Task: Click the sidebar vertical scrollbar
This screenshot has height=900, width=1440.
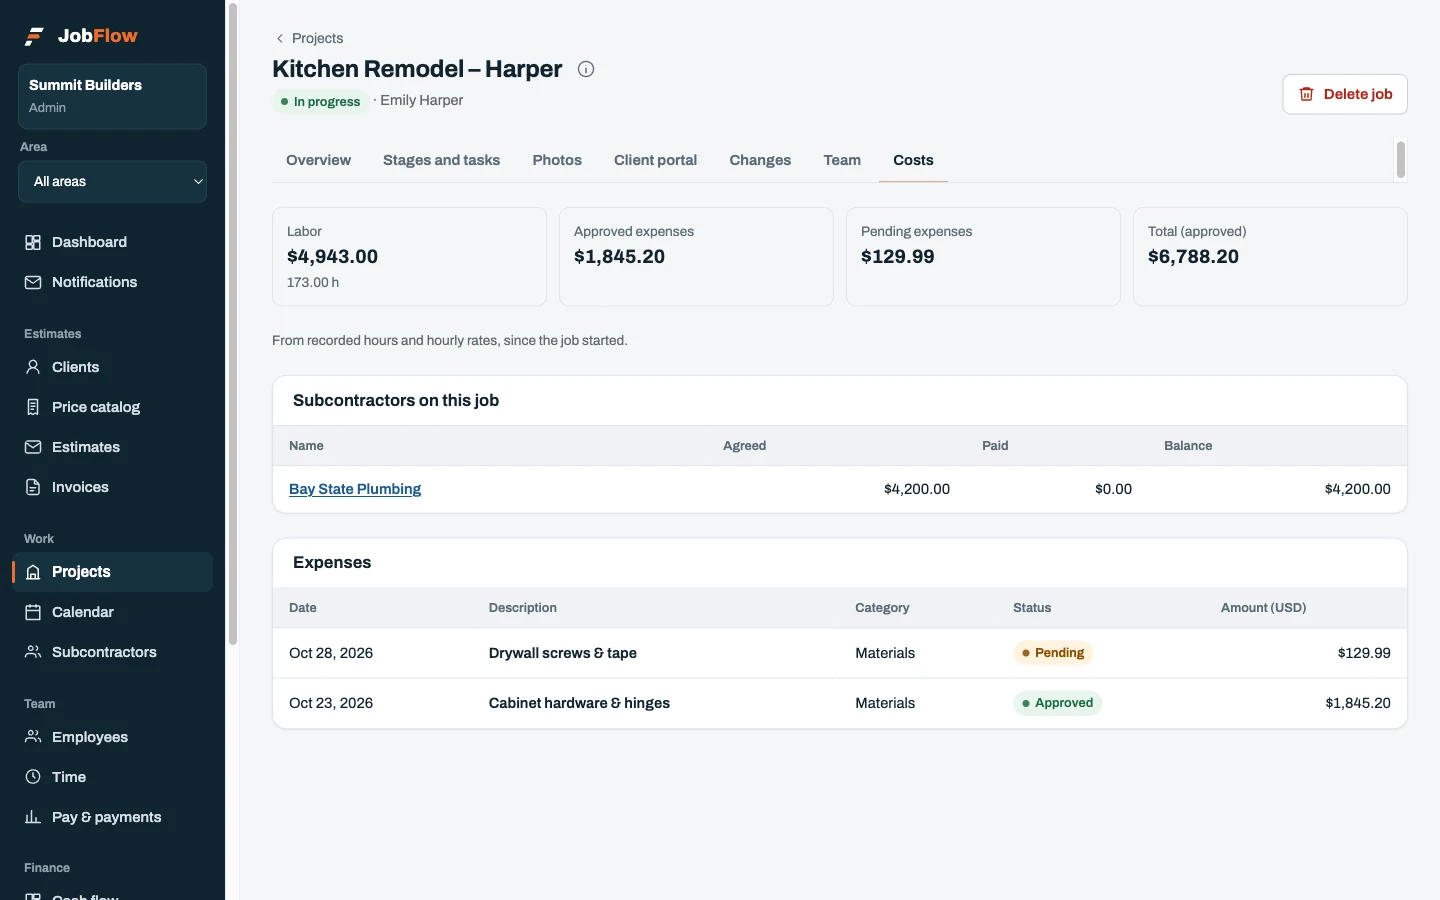Action: coord(233,323)
